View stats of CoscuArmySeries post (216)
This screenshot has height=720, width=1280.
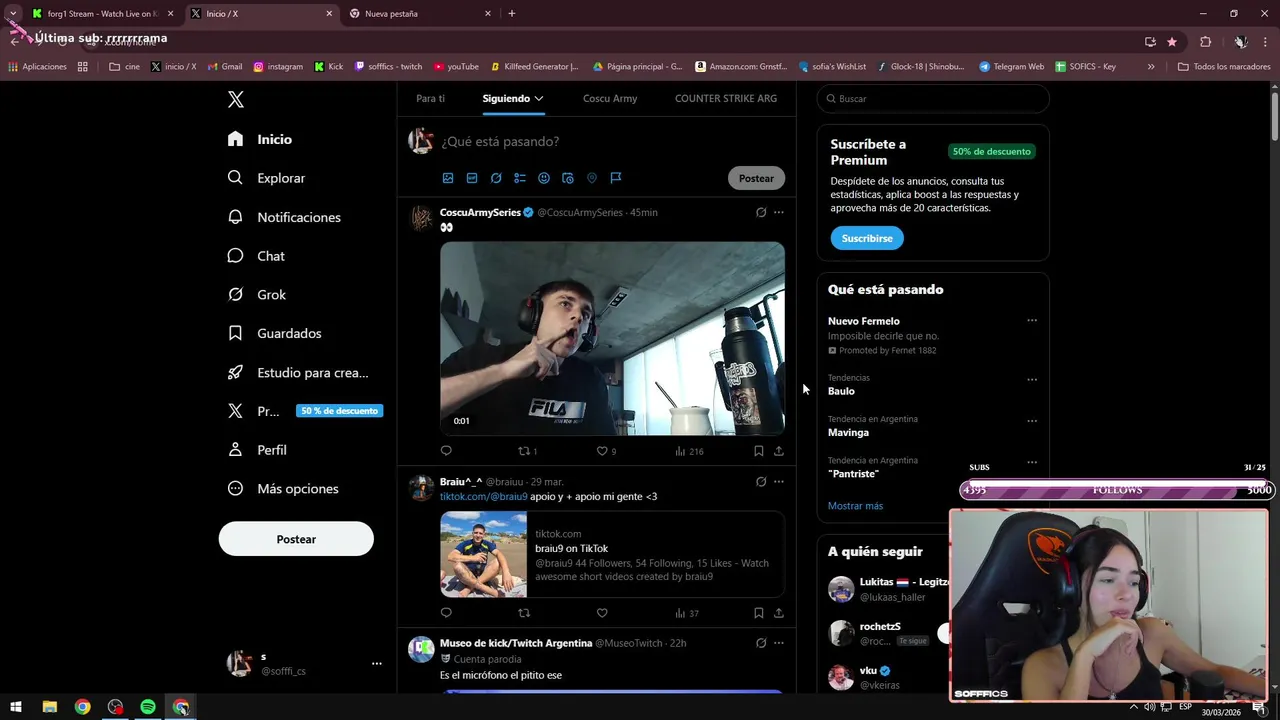689,451
